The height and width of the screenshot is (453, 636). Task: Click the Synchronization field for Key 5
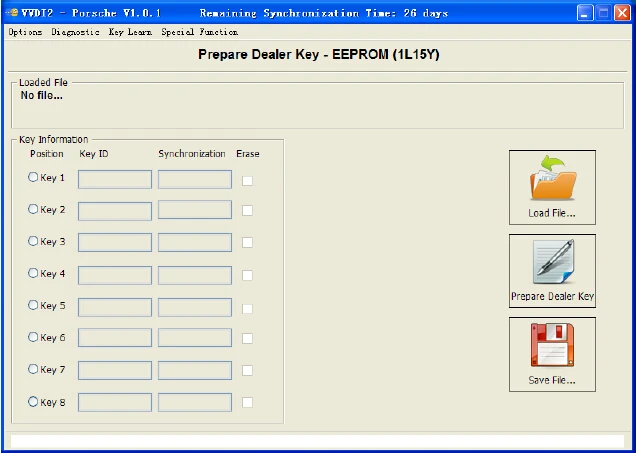pyautogui.click(x=195, y=307)
